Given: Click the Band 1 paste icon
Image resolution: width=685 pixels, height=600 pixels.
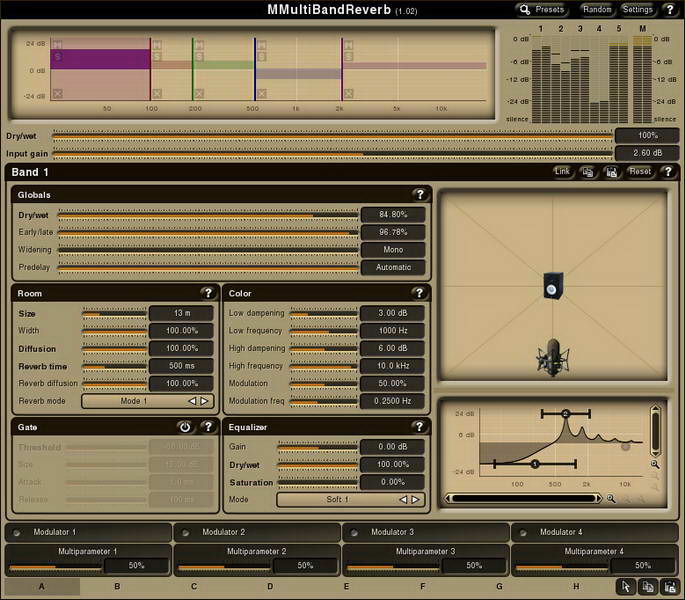Looking at the screenshot, I should click(x=611, y=172).
